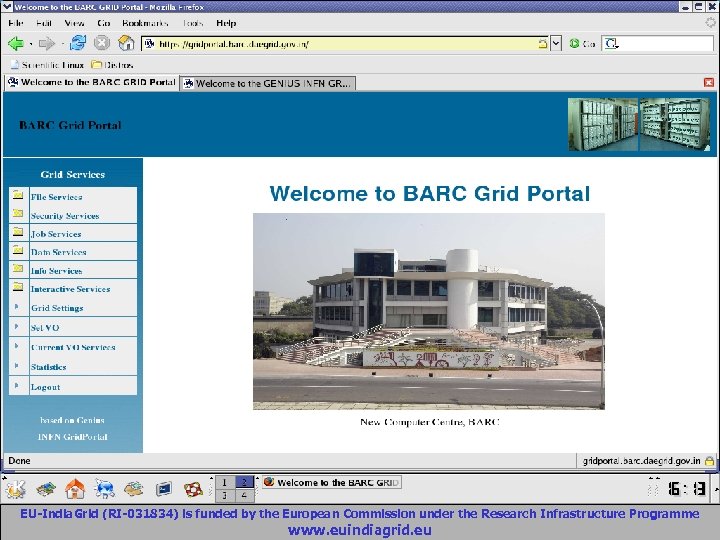Image resolution: width=720 pixels, height=540 pixels.
Task: Open the KDE K menu launcher
Action: (15, 489)
